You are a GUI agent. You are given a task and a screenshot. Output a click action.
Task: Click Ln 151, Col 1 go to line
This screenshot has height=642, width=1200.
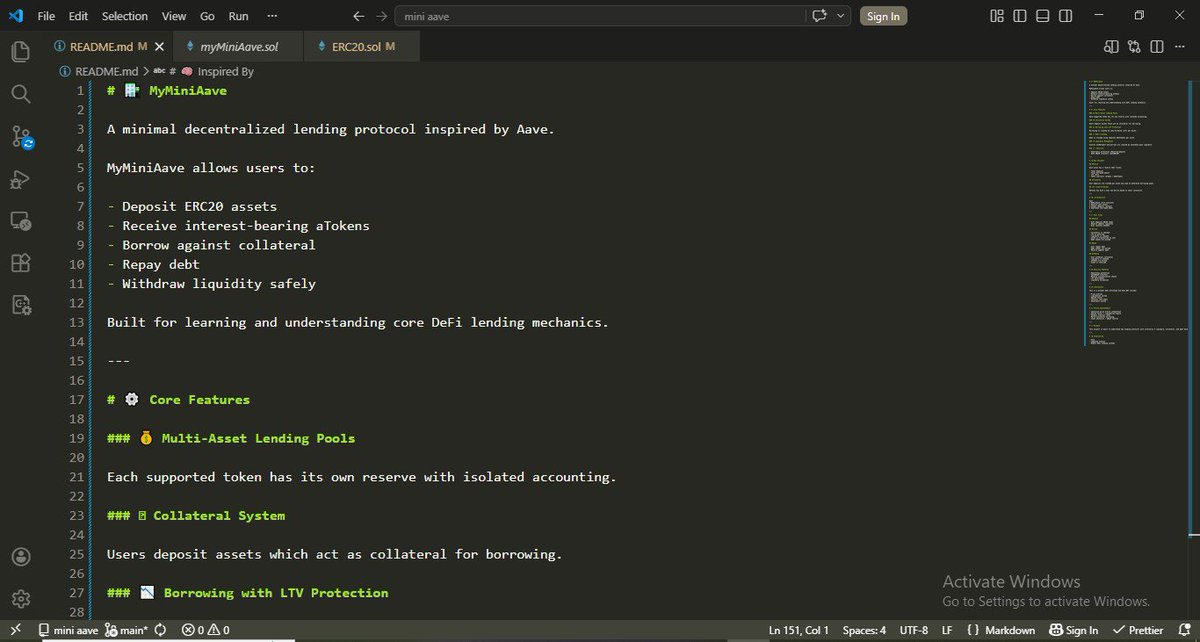pos(798,630)
